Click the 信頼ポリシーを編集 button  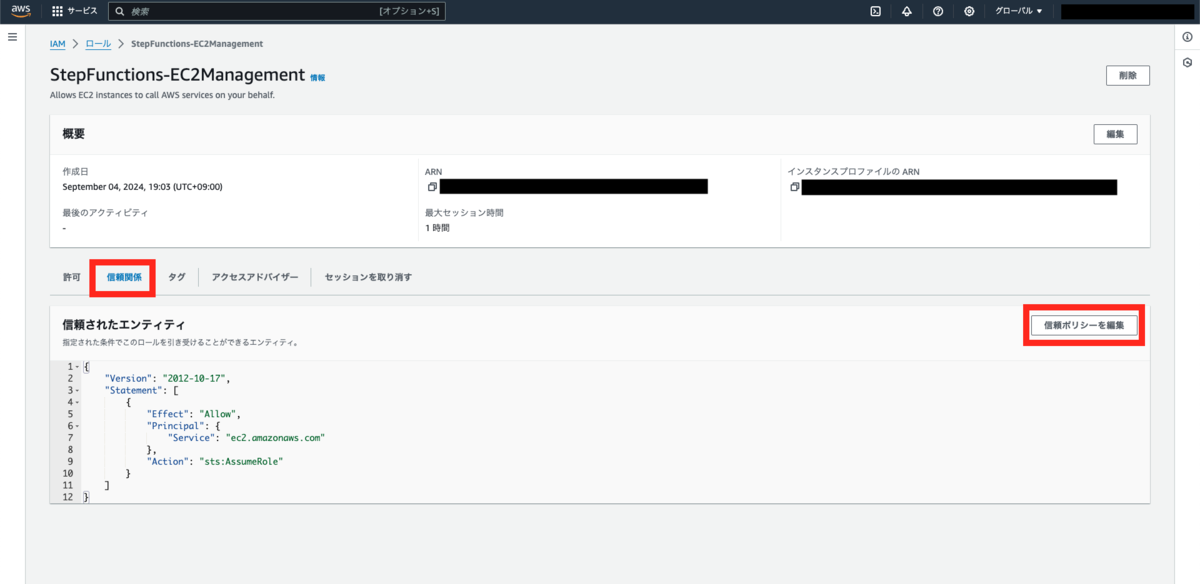pos(1084,325)
